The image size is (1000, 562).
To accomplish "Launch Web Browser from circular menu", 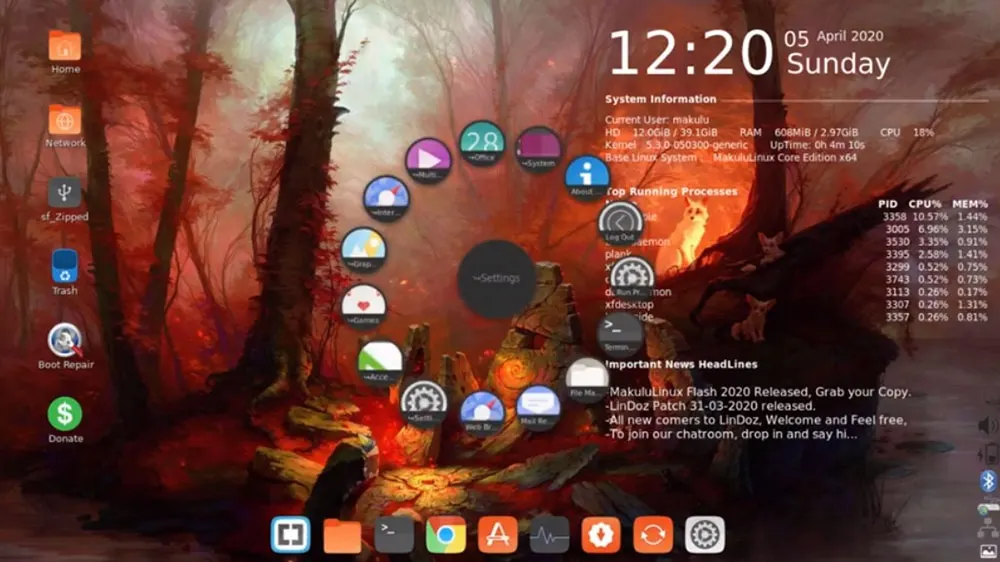I will [x=482, y=412].
